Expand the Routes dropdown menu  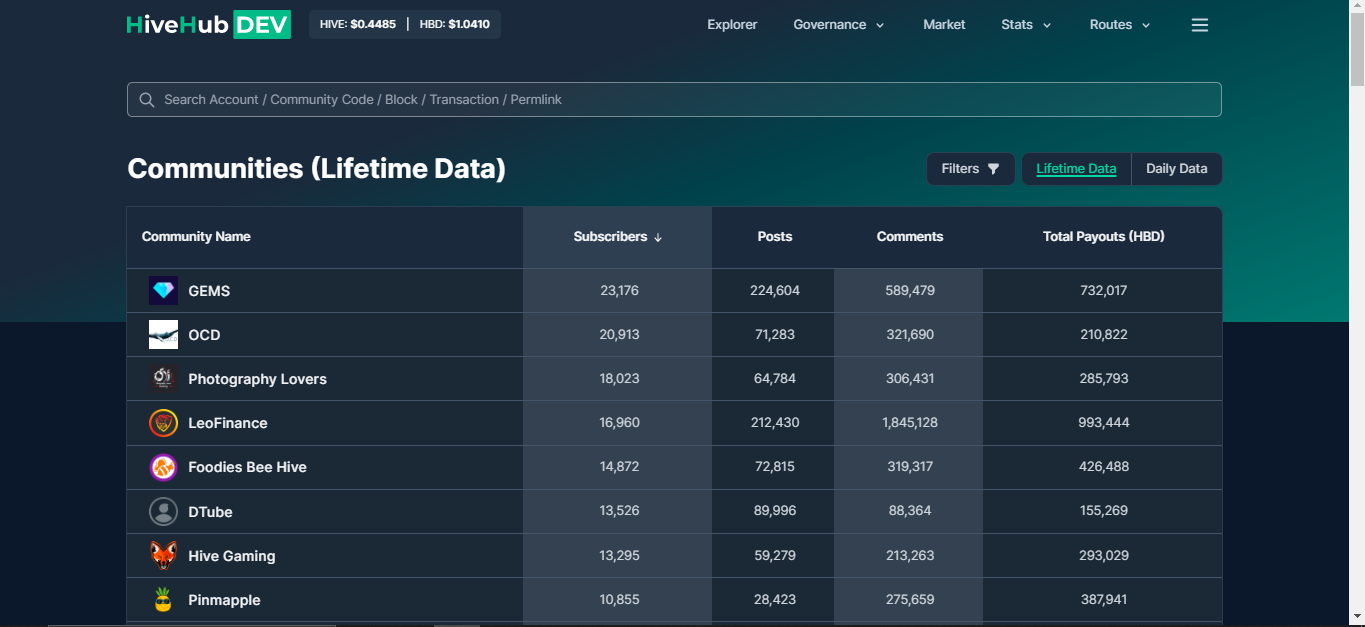coord(1120,25)
